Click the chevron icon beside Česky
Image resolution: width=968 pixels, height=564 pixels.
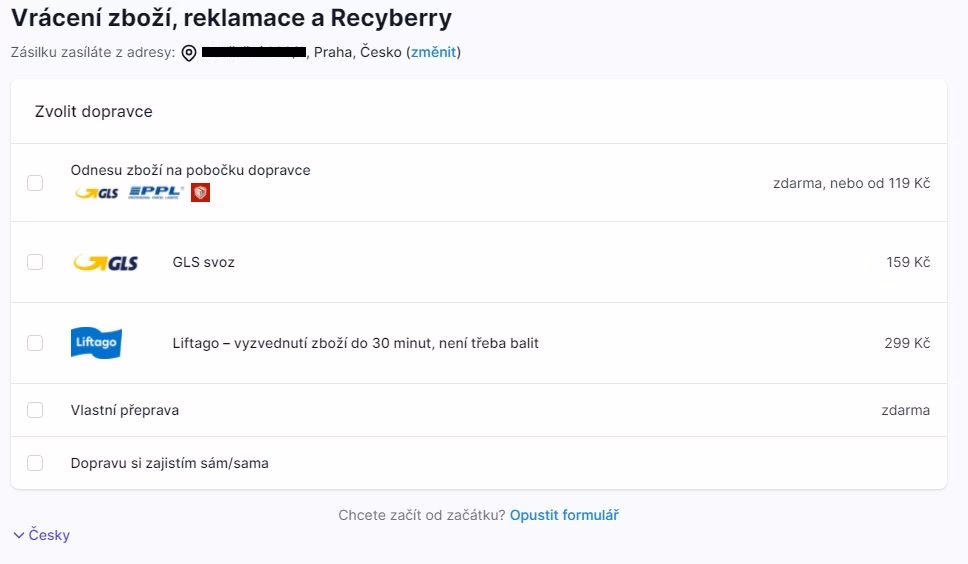click(19, 535)
